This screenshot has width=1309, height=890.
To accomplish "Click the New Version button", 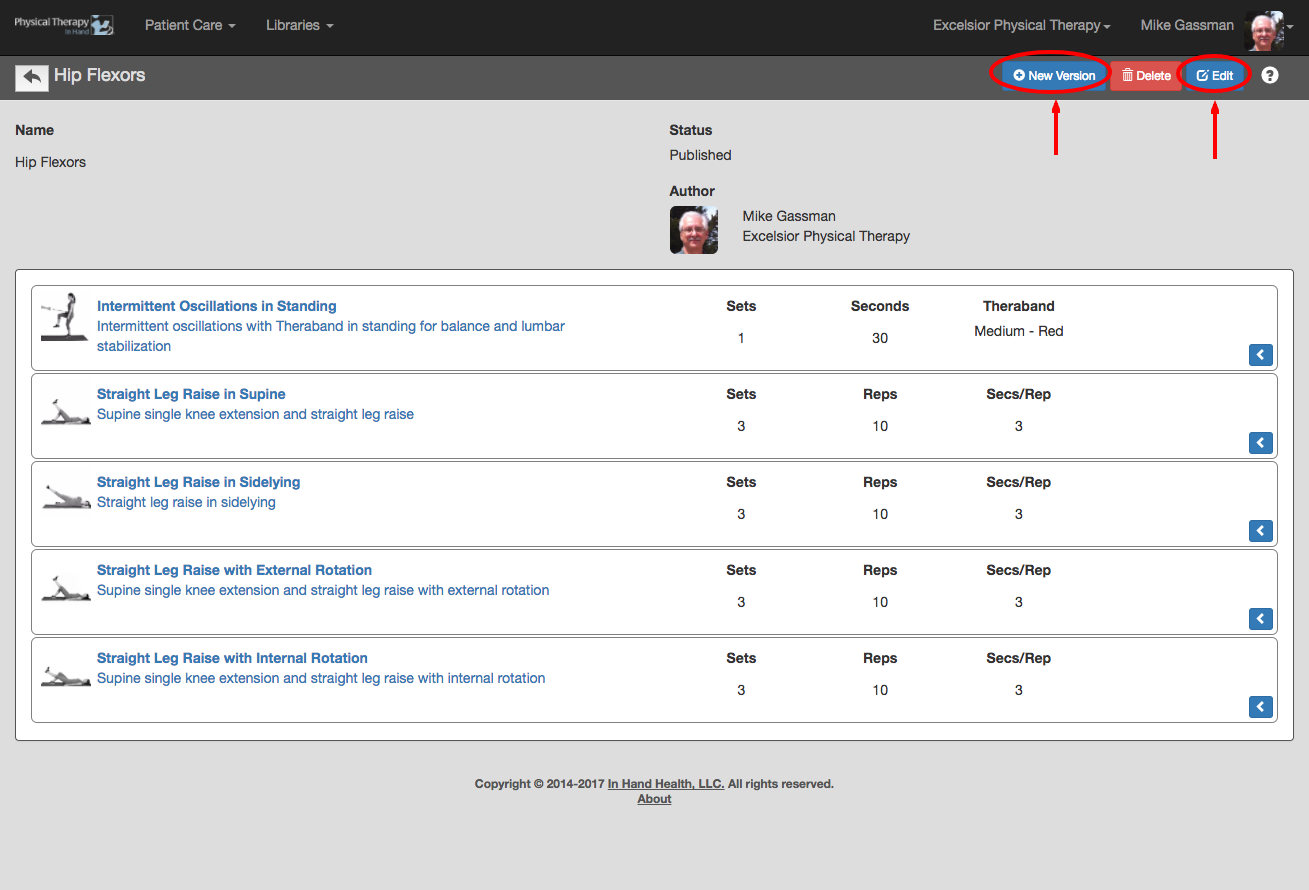I will click(1054, 76).
